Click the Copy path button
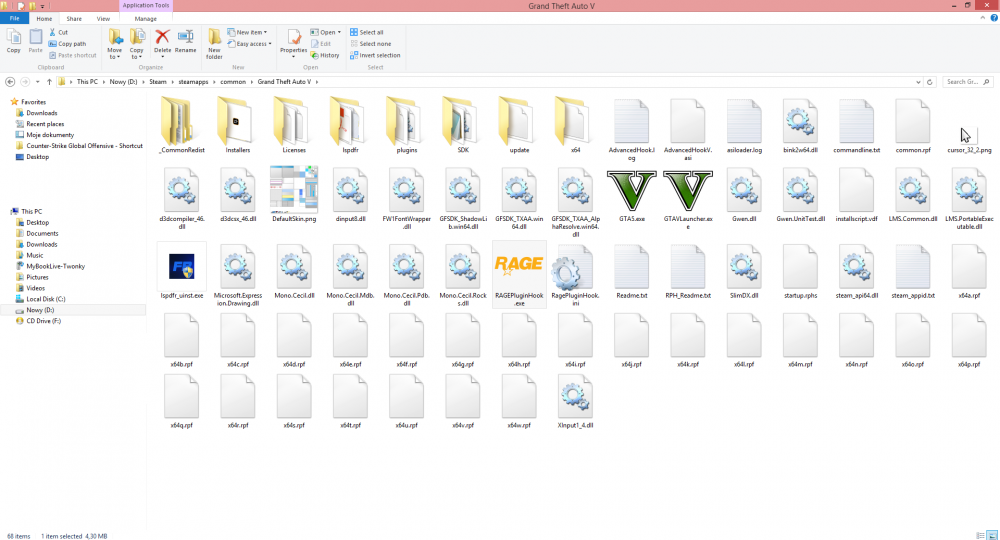 (x=68, y=44)
